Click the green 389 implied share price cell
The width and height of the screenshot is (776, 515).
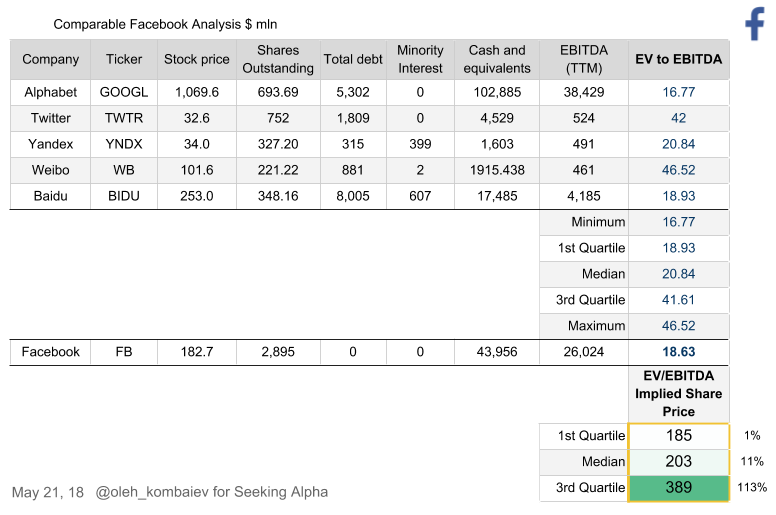pos(679,488)
